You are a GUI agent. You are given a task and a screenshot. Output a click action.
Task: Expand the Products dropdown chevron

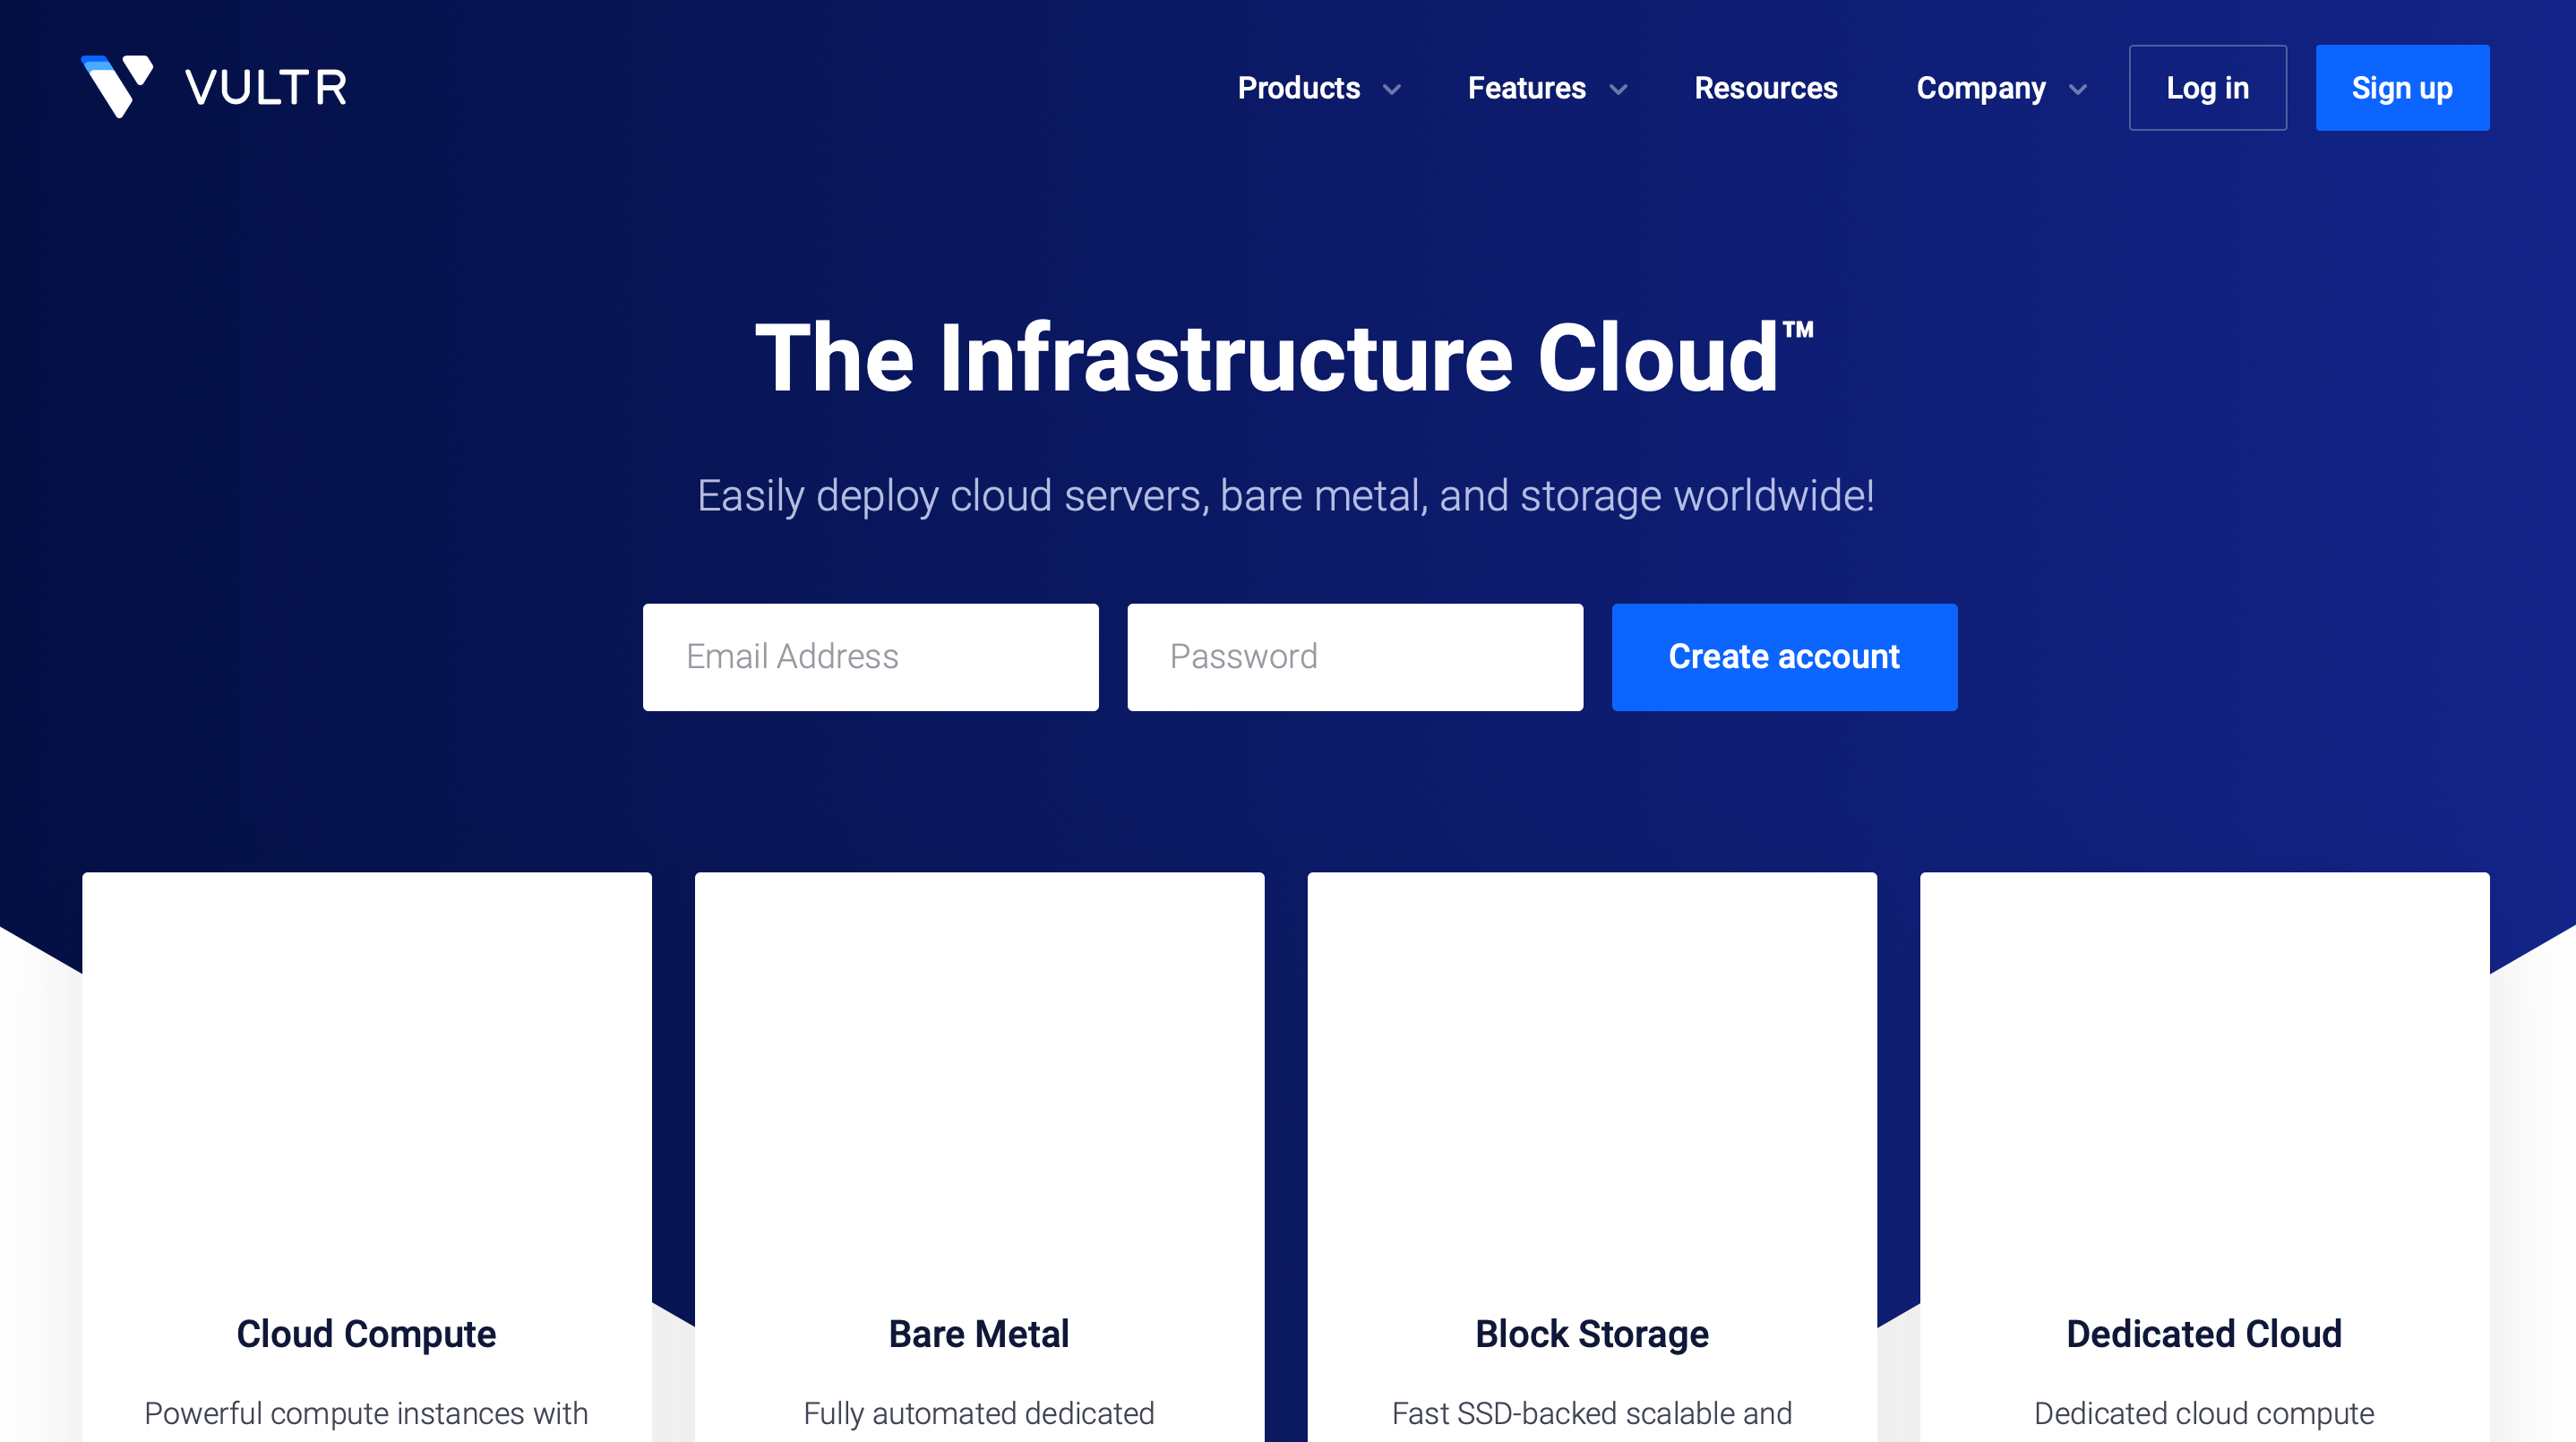pyautogui.click(x=1391, y=90)
